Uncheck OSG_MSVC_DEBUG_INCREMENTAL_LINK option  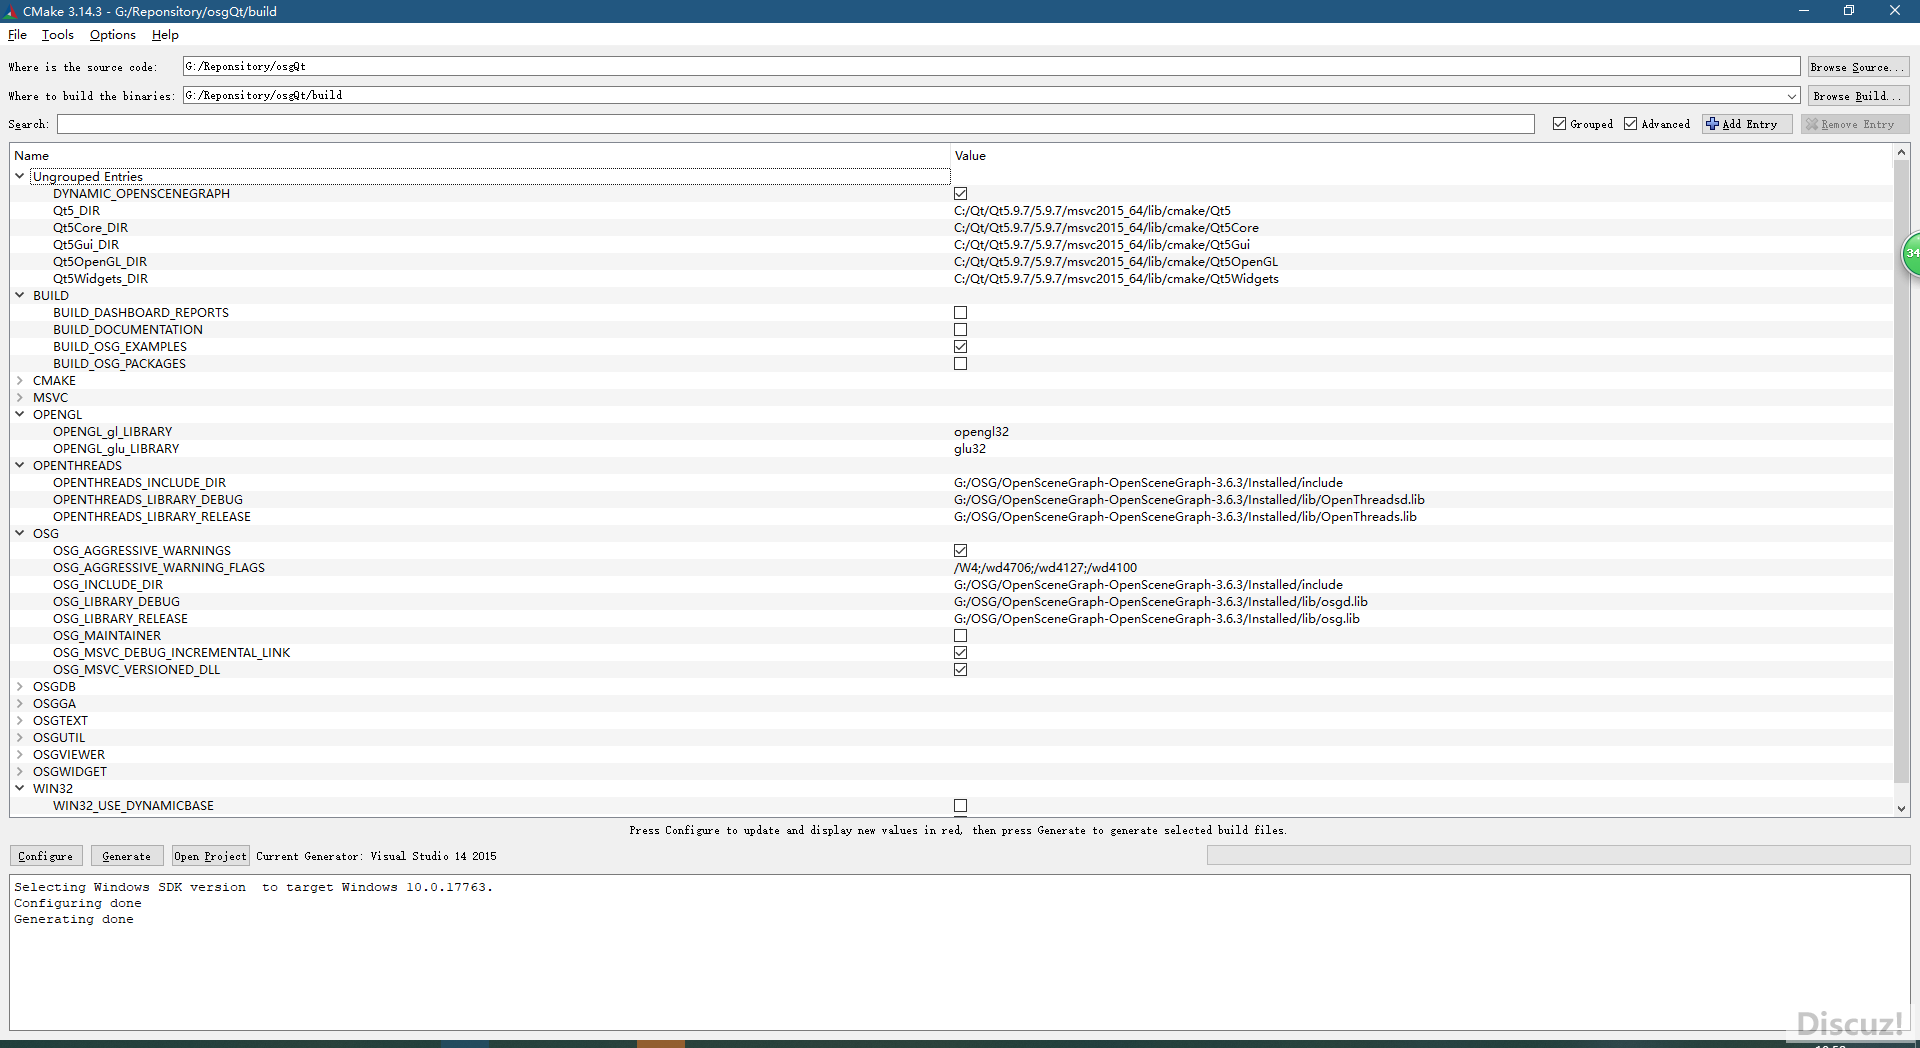click(960, 653)
